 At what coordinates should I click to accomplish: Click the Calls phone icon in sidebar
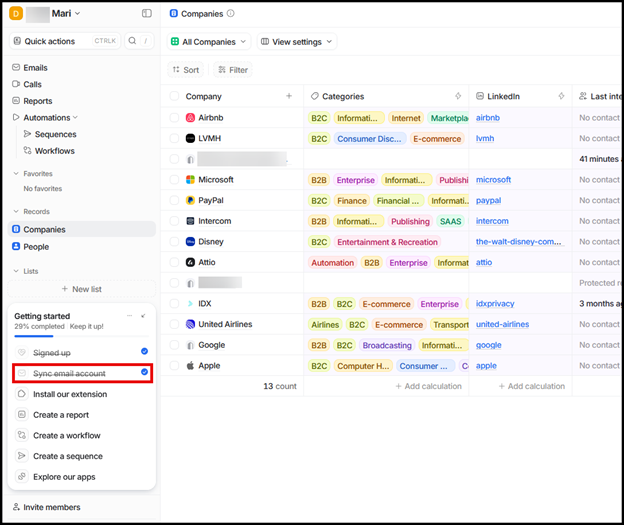pyautogui.click(x=16, y=85)
